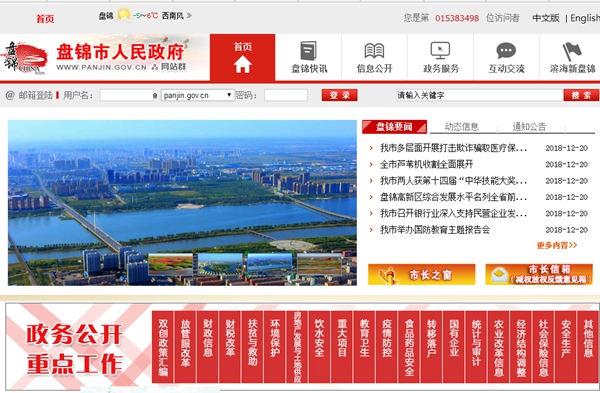600x393 pixels.
Task: Click visitor counter number 015383498
Action: click(x=457, y=18)
